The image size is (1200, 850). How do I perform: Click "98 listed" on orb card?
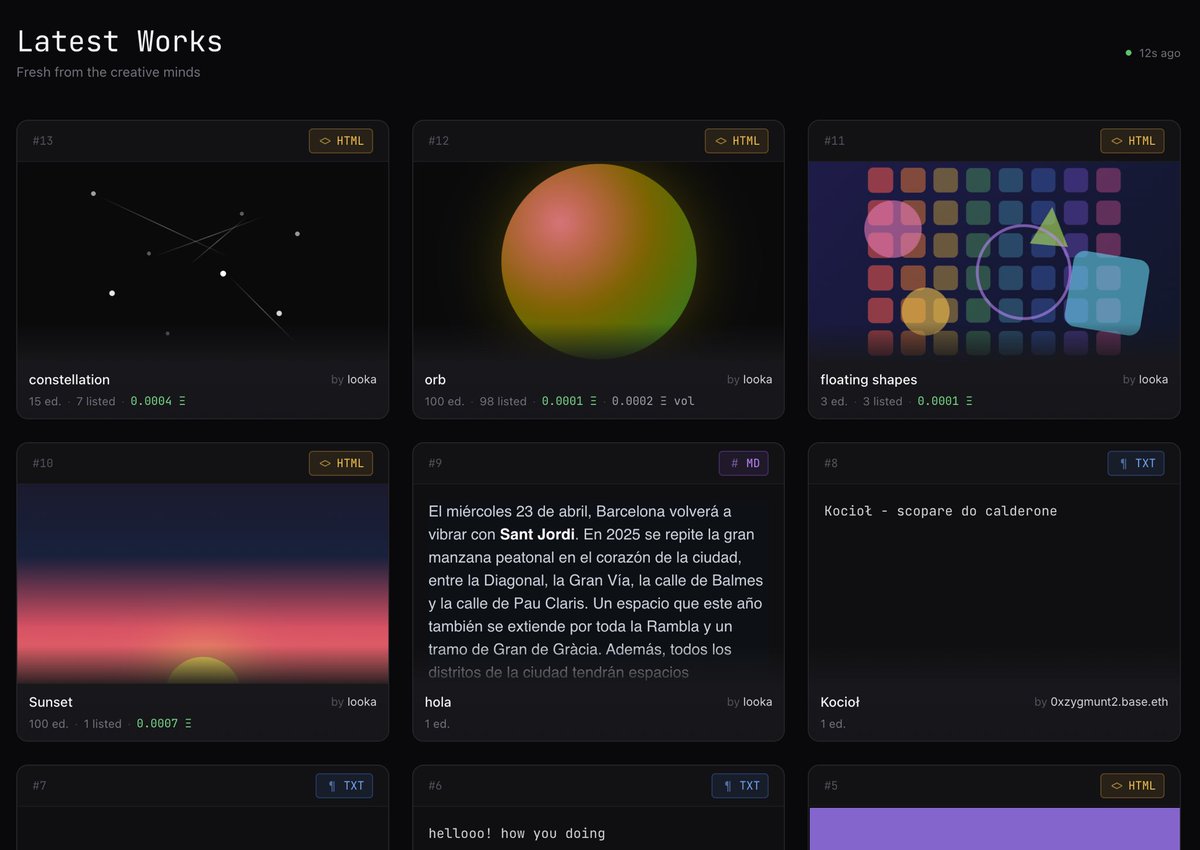[503, 401]
